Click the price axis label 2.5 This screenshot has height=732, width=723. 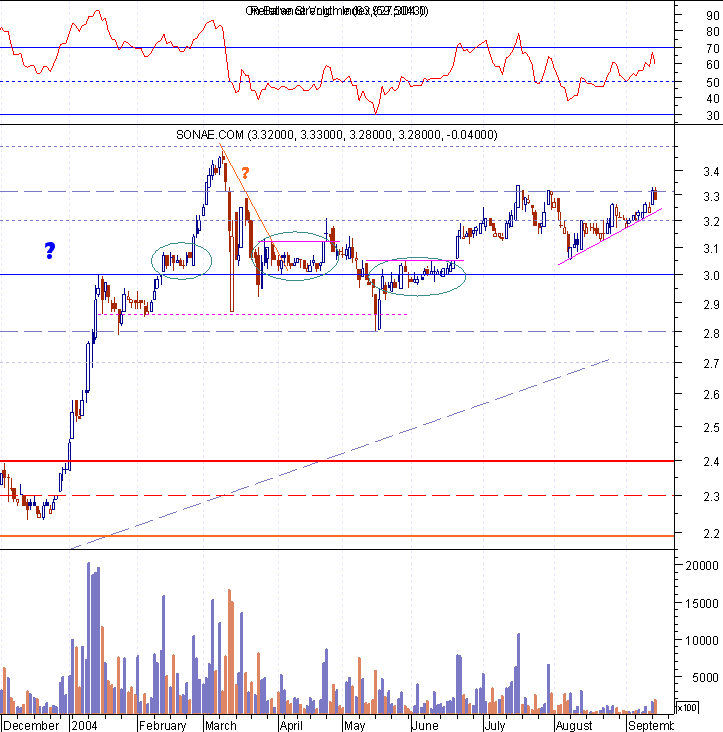click(x=711, y=428)
